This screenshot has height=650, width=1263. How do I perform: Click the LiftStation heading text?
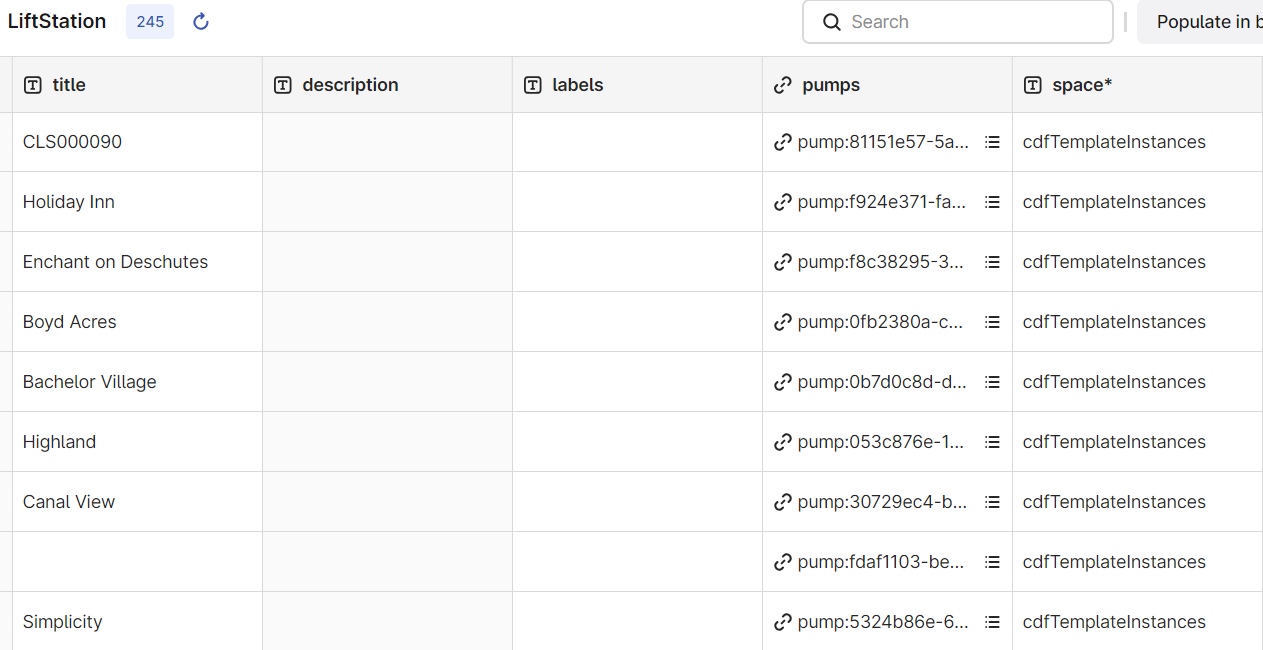click(x=57, y=21)
